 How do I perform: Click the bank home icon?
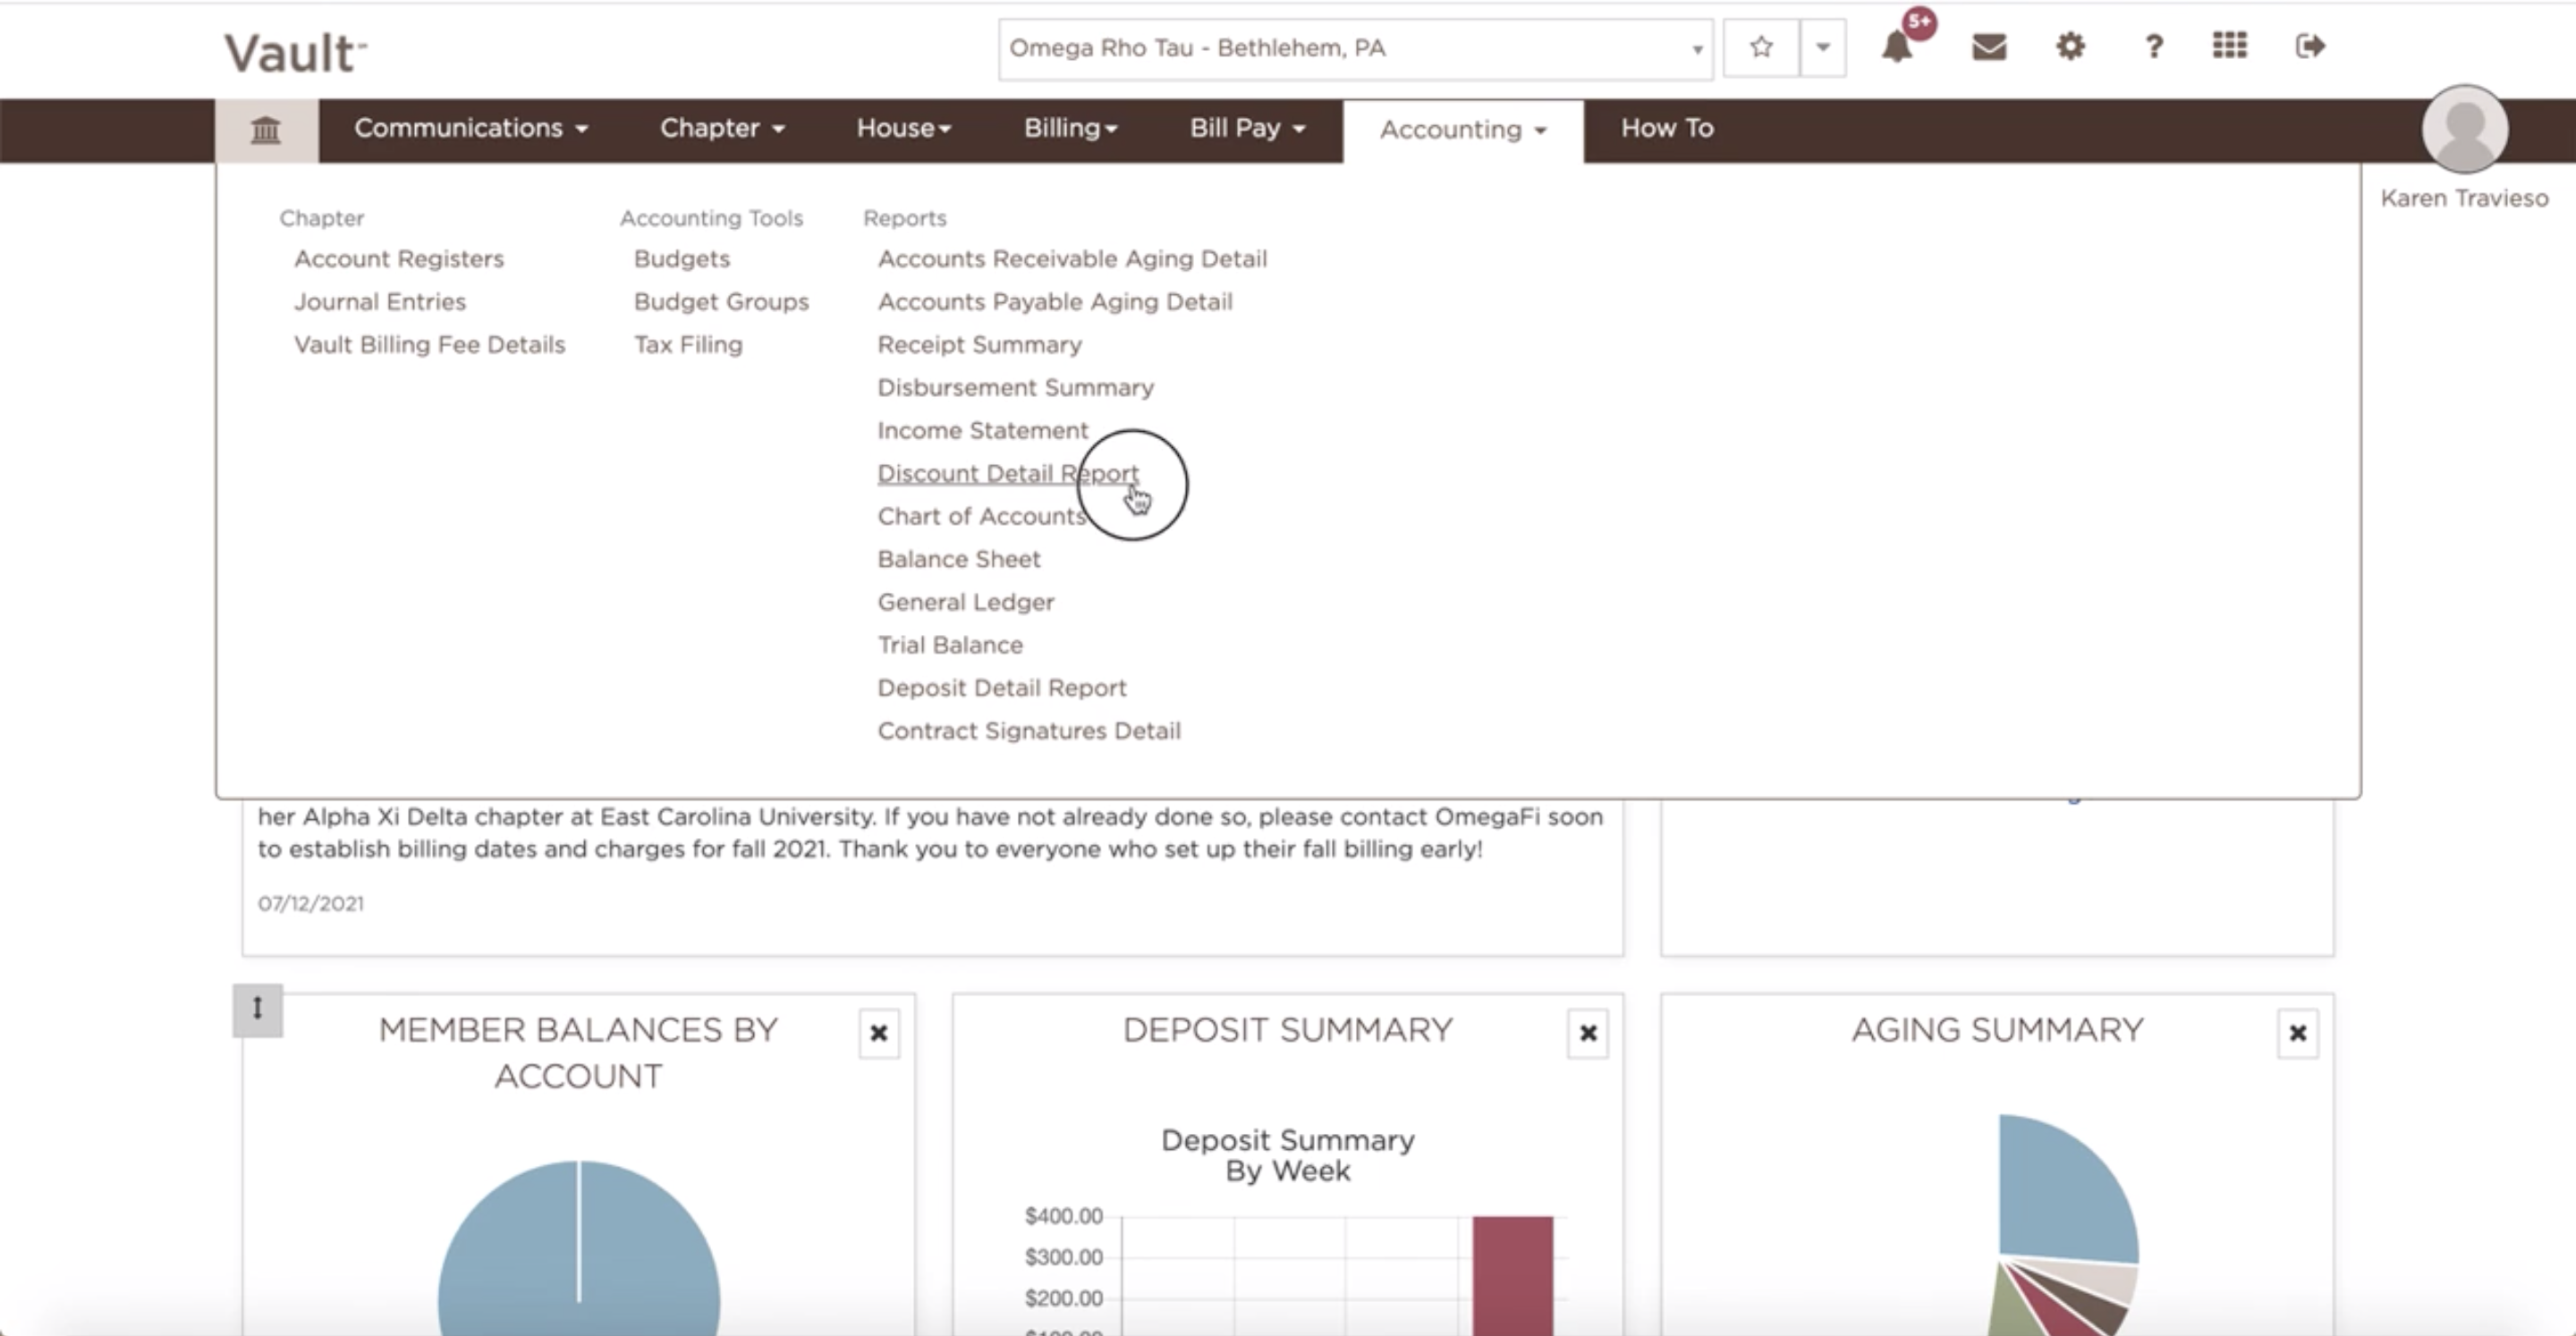265,130
